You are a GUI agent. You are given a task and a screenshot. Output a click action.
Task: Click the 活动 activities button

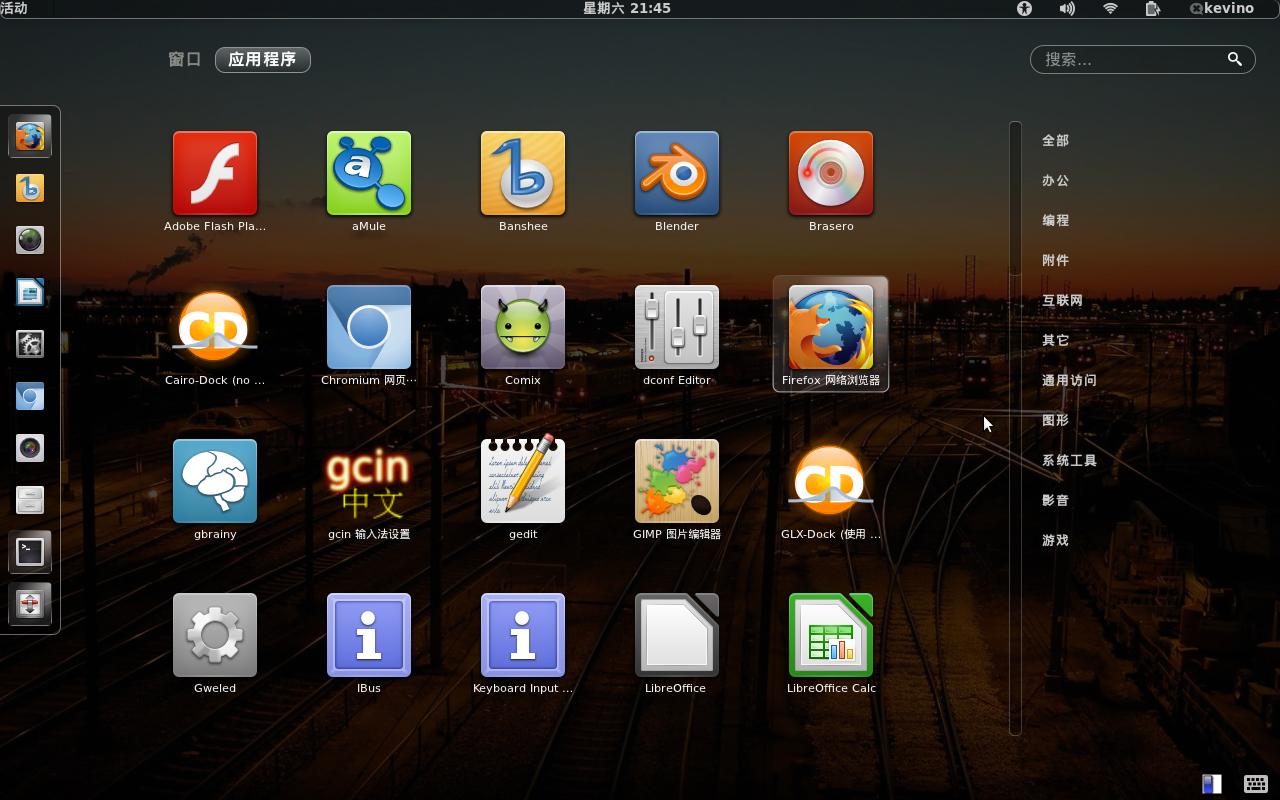tap(14, 8)
